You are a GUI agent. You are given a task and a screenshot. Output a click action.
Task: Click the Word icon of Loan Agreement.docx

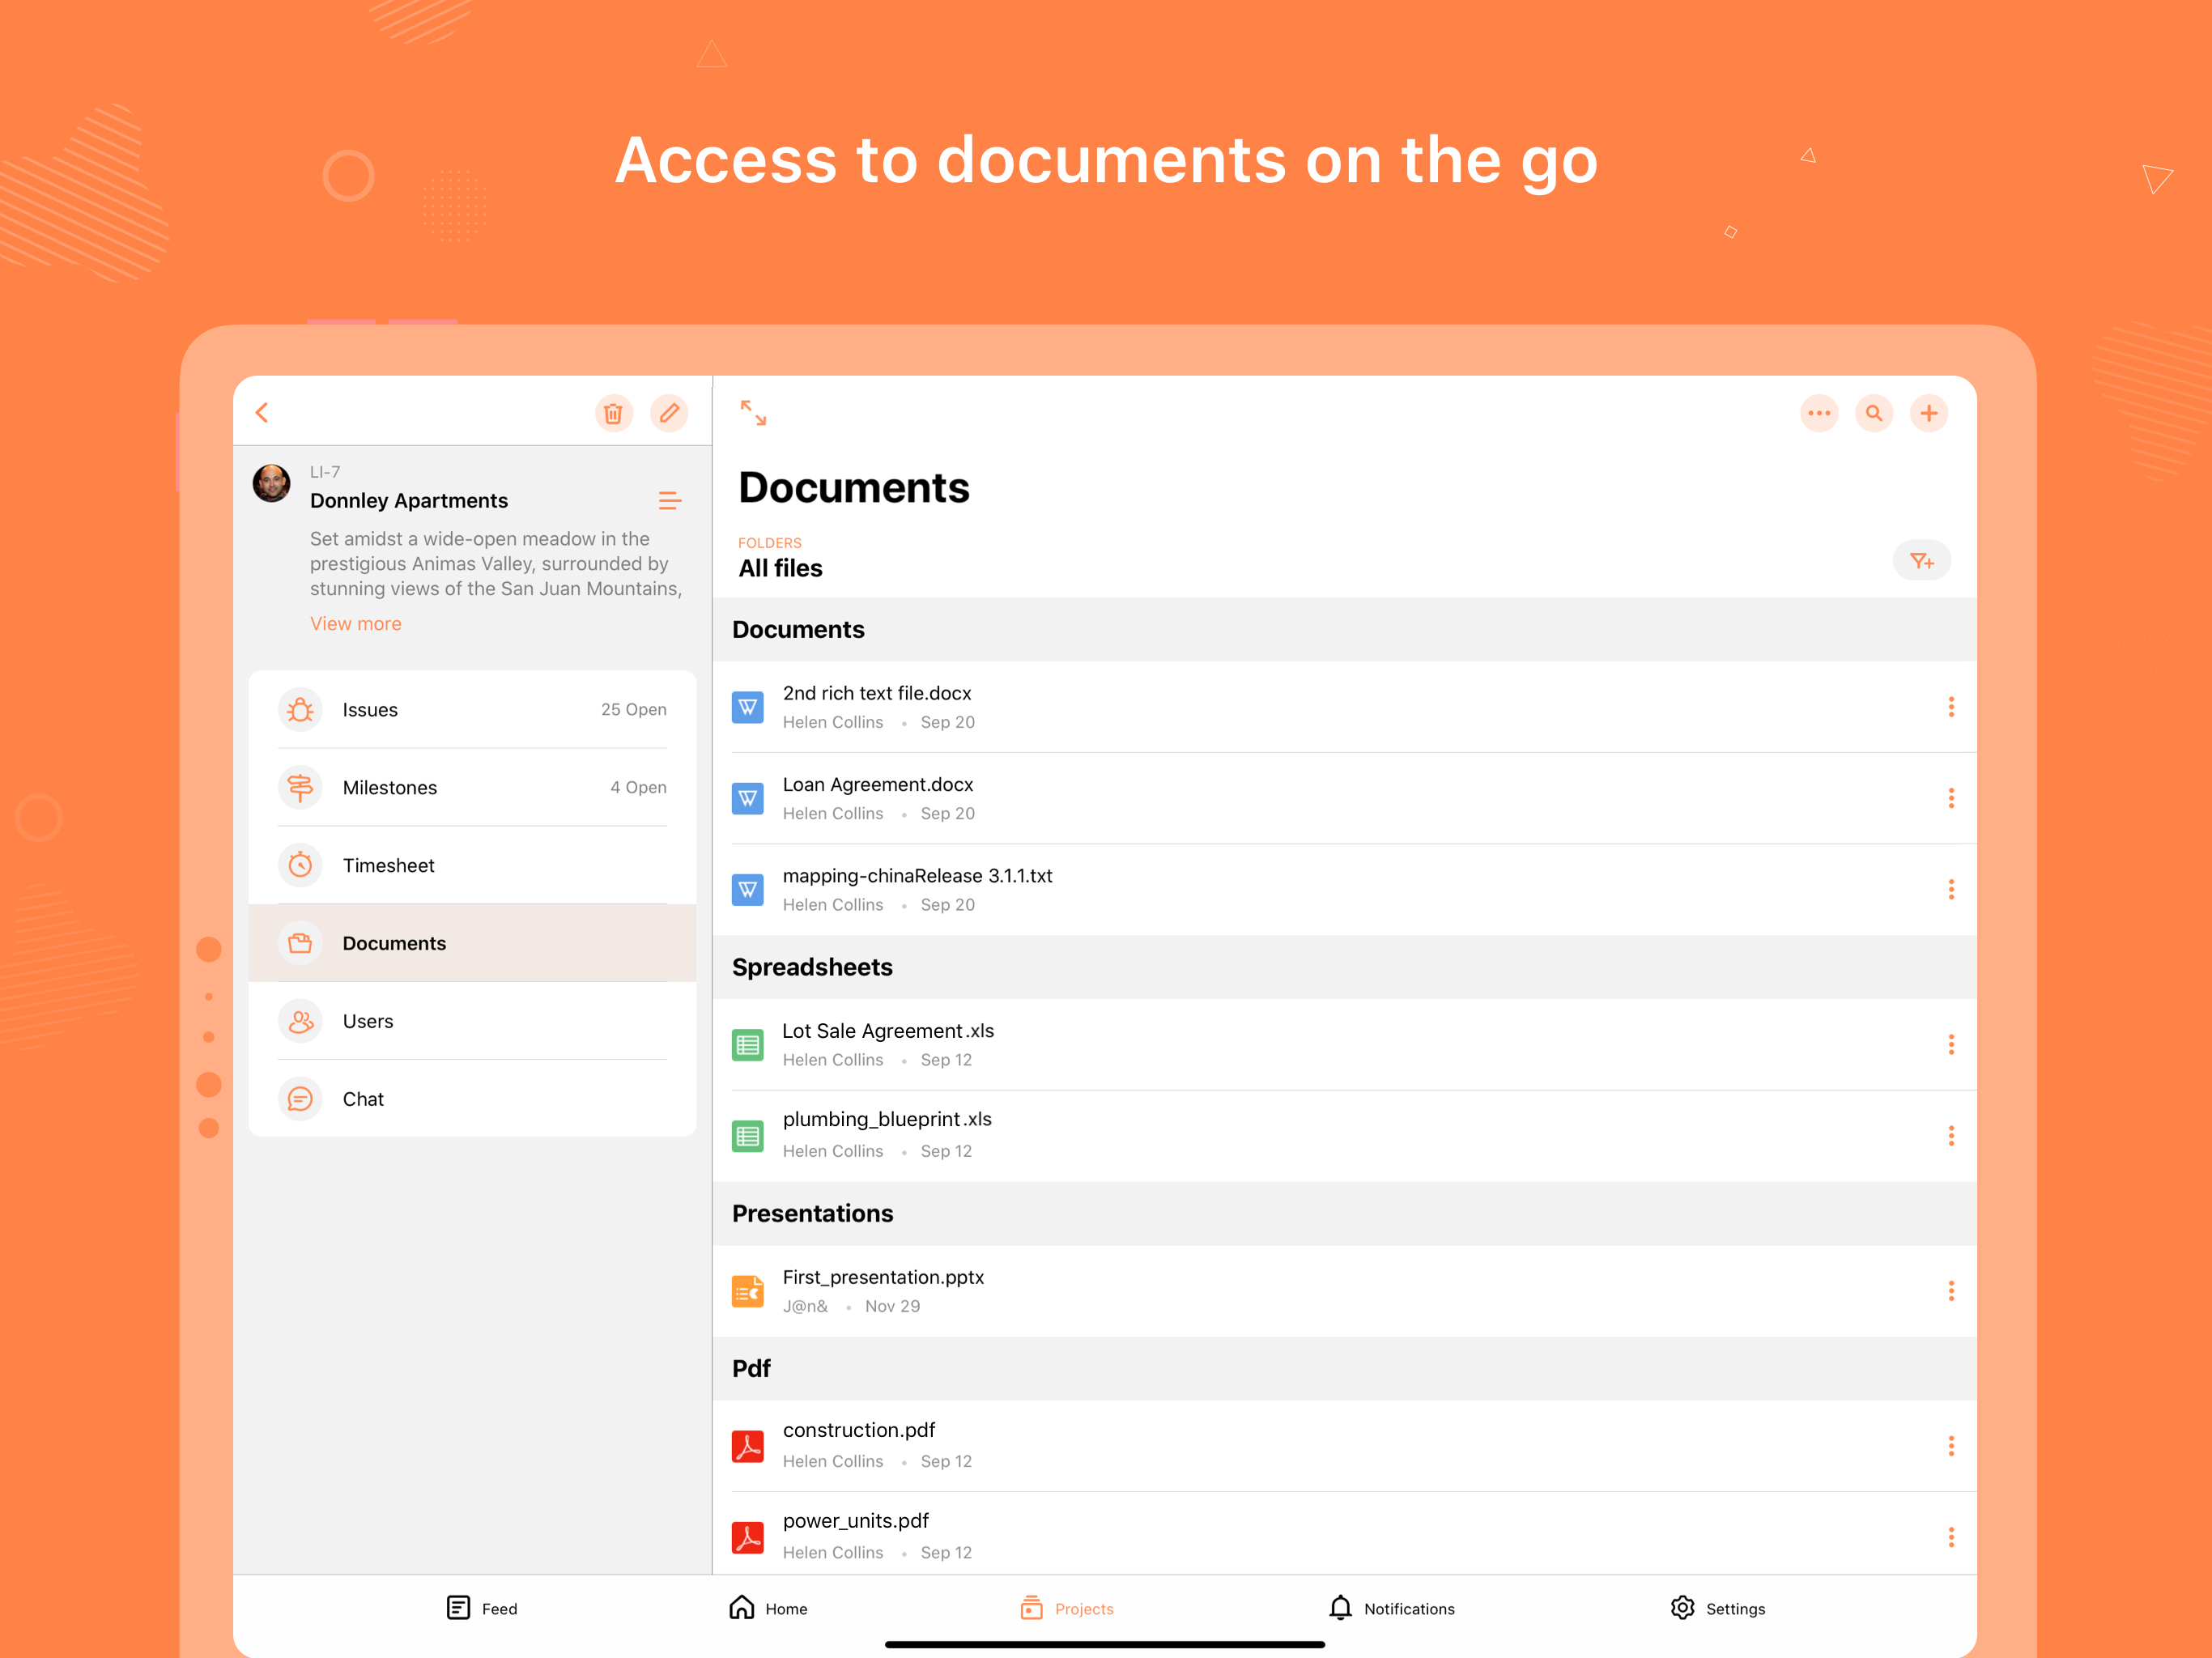[748, 799]
